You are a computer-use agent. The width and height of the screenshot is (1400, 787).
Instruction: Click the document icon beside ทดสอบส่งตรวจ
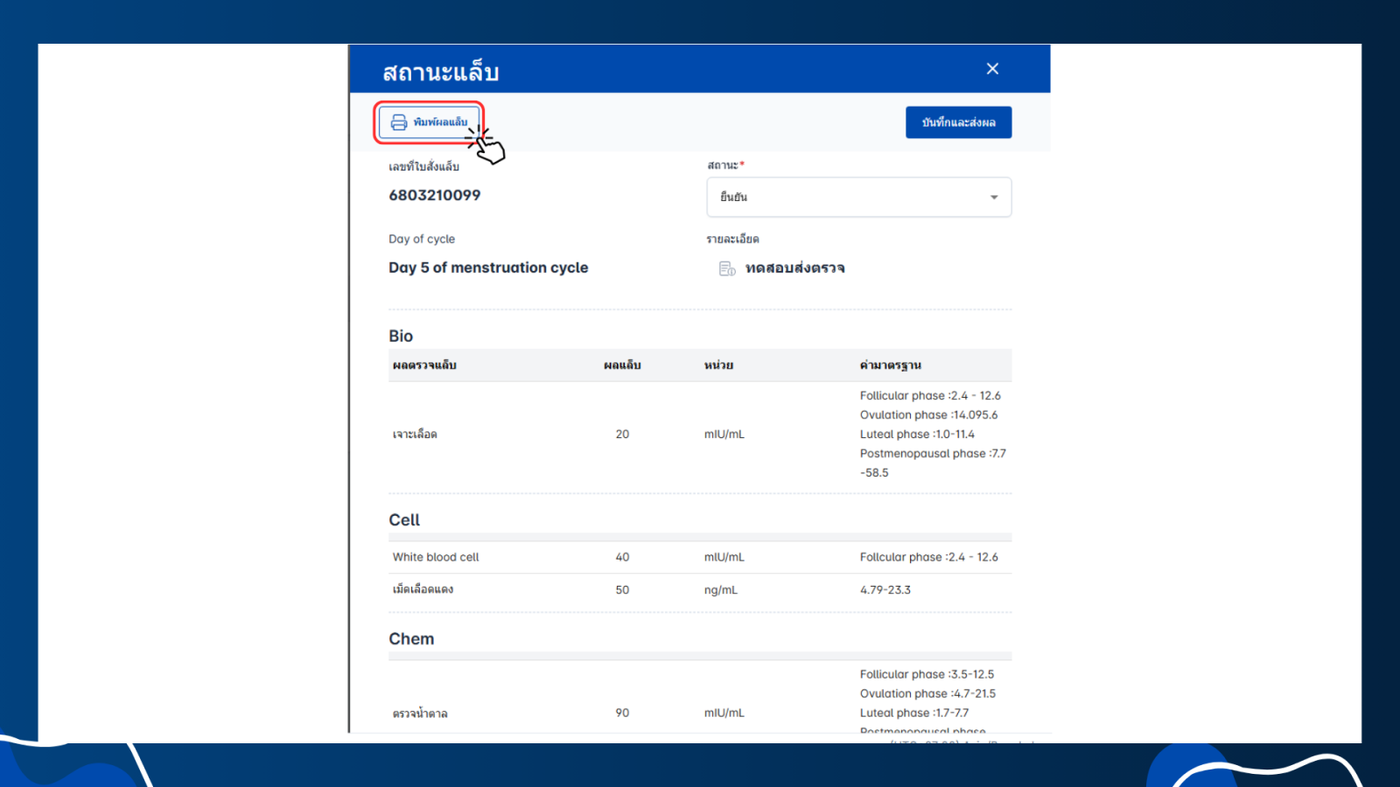tap(727, 268)
